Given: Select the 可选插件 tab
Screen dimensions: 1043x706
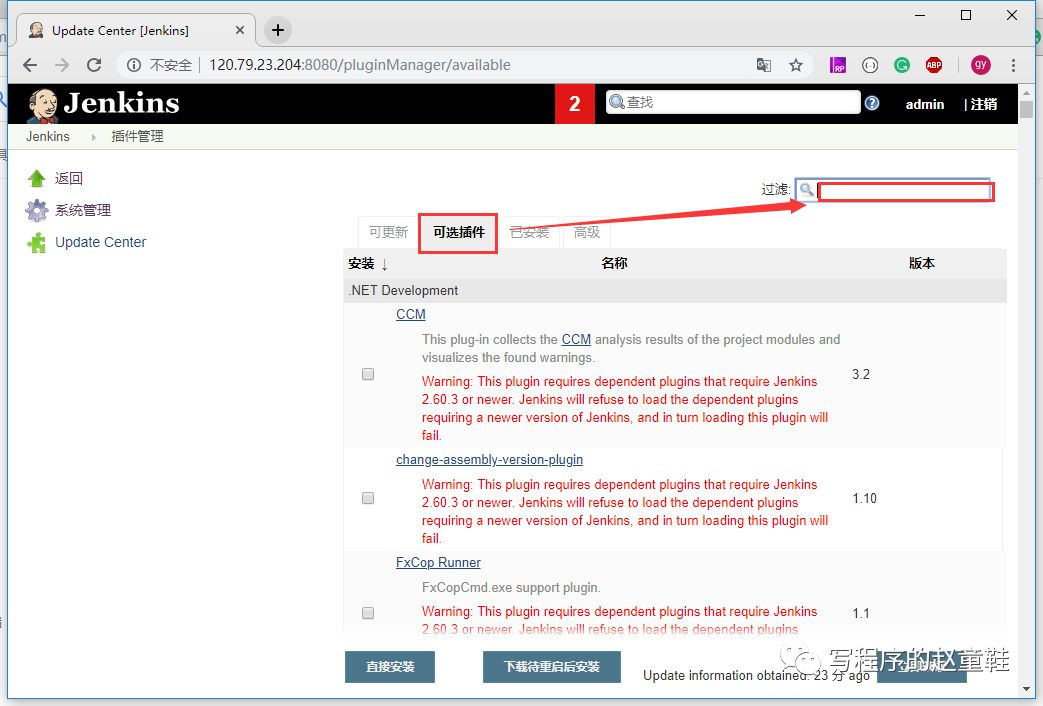Looking at the screenshot, I should coord(458,232).
